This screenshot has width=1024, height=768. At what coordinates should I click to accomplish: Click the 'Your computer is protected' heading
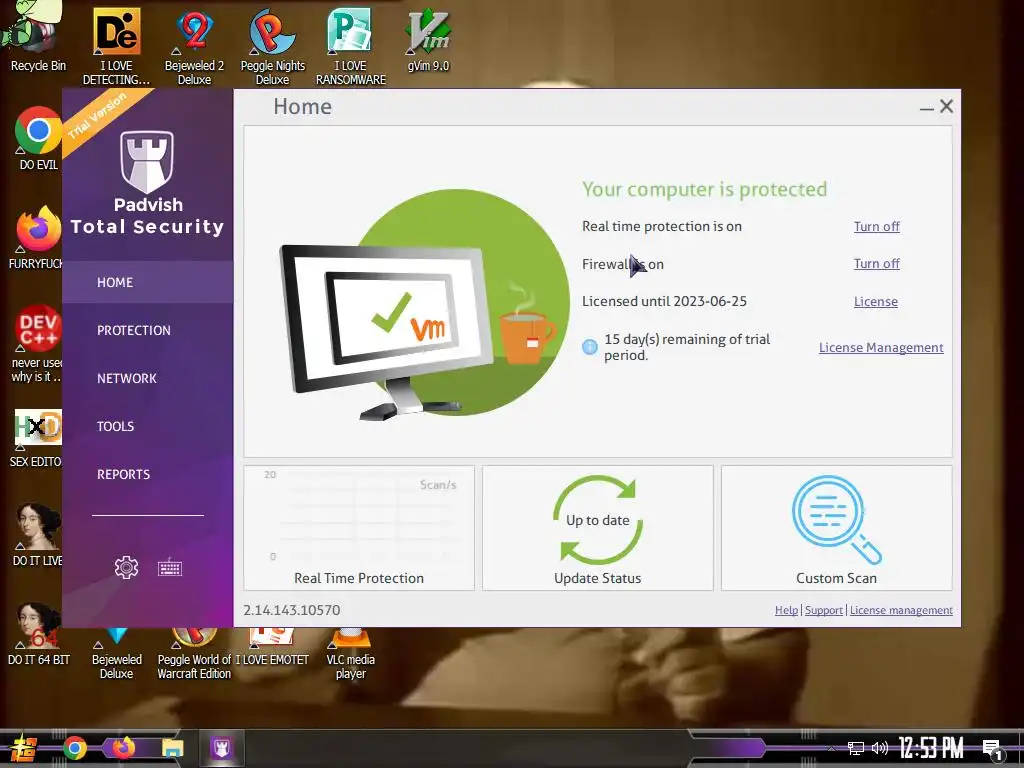pyautogui.click(x=704, y=189)
